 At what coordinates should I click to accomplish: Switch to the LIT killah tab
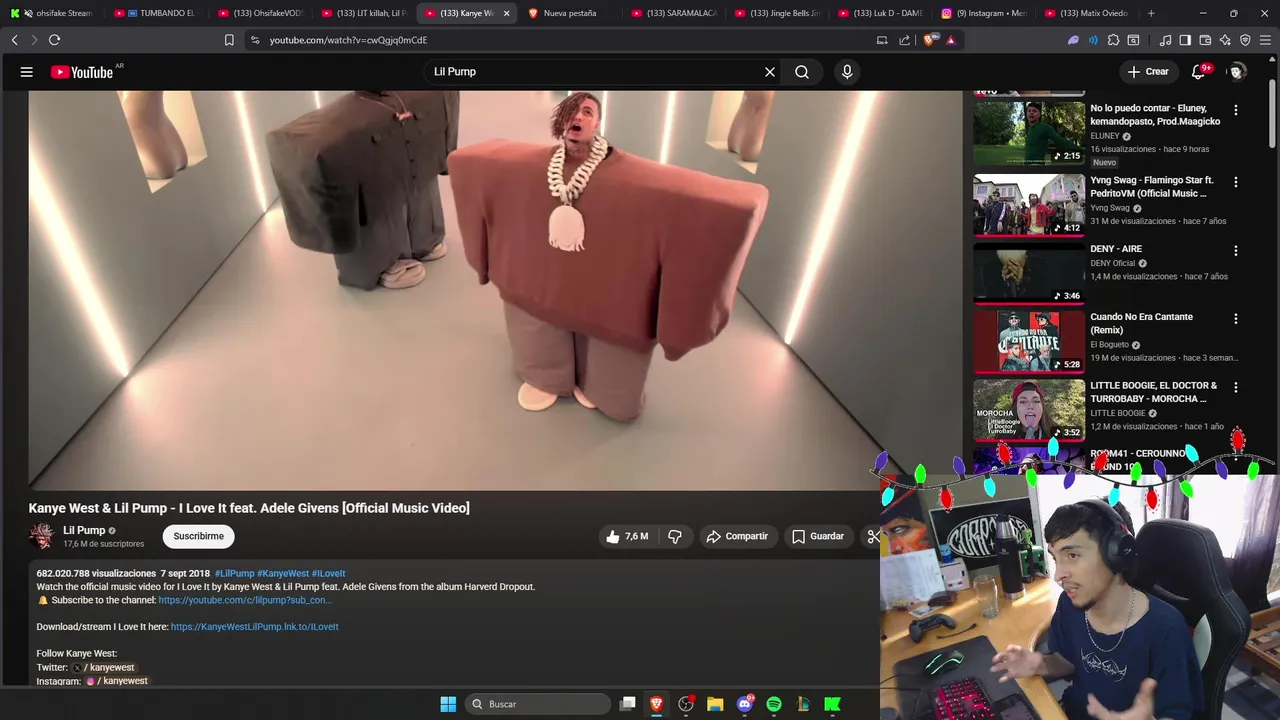(x=364, y=13)
